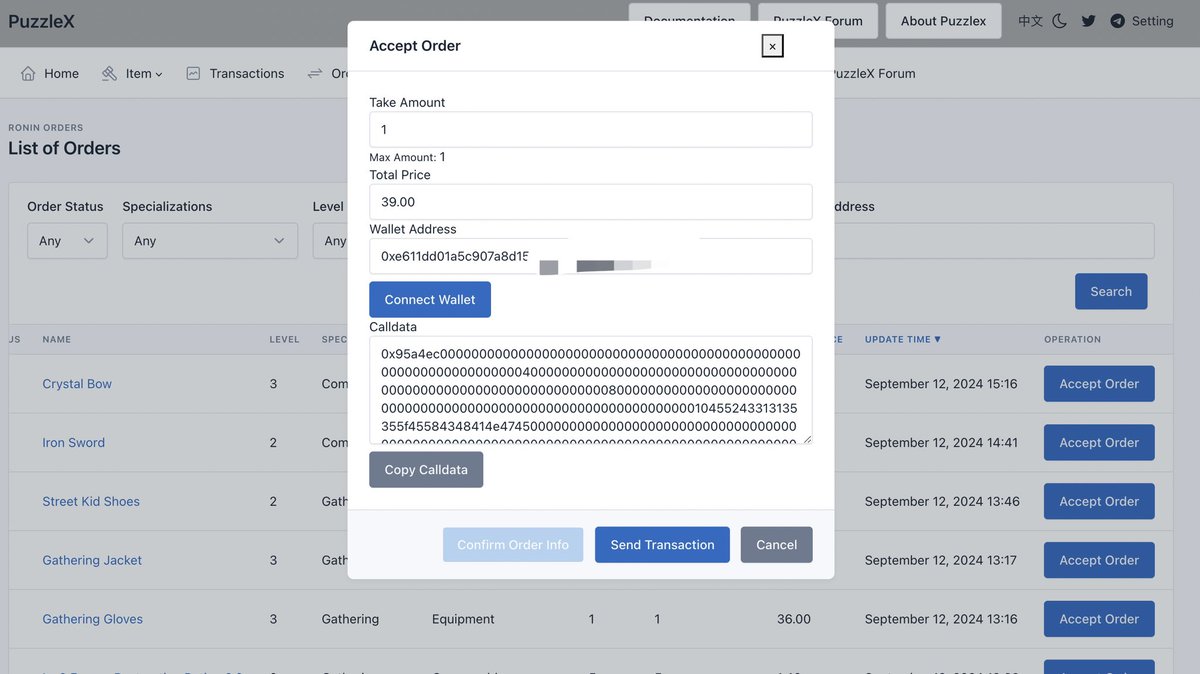Viewport: 1200px width, 674px height.
Task: Open the Telegram channel icon
Action: click(x=1117, y=20)
